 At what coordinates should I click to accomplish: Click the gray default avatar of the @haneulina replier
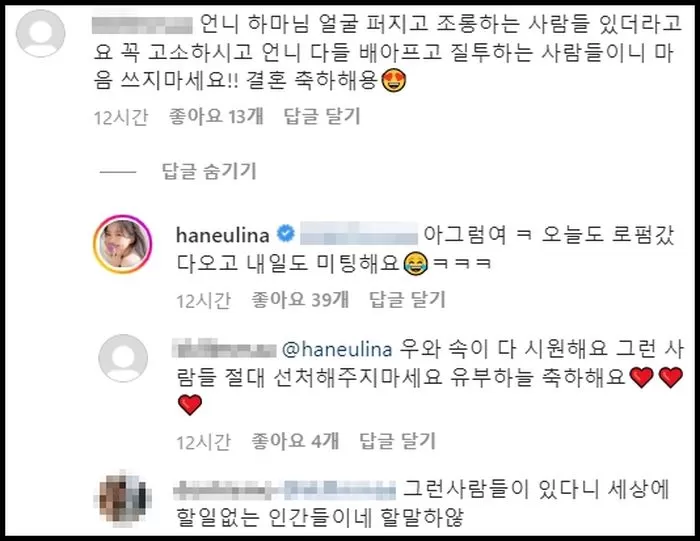pyautogui.click(x=123, y=358)
